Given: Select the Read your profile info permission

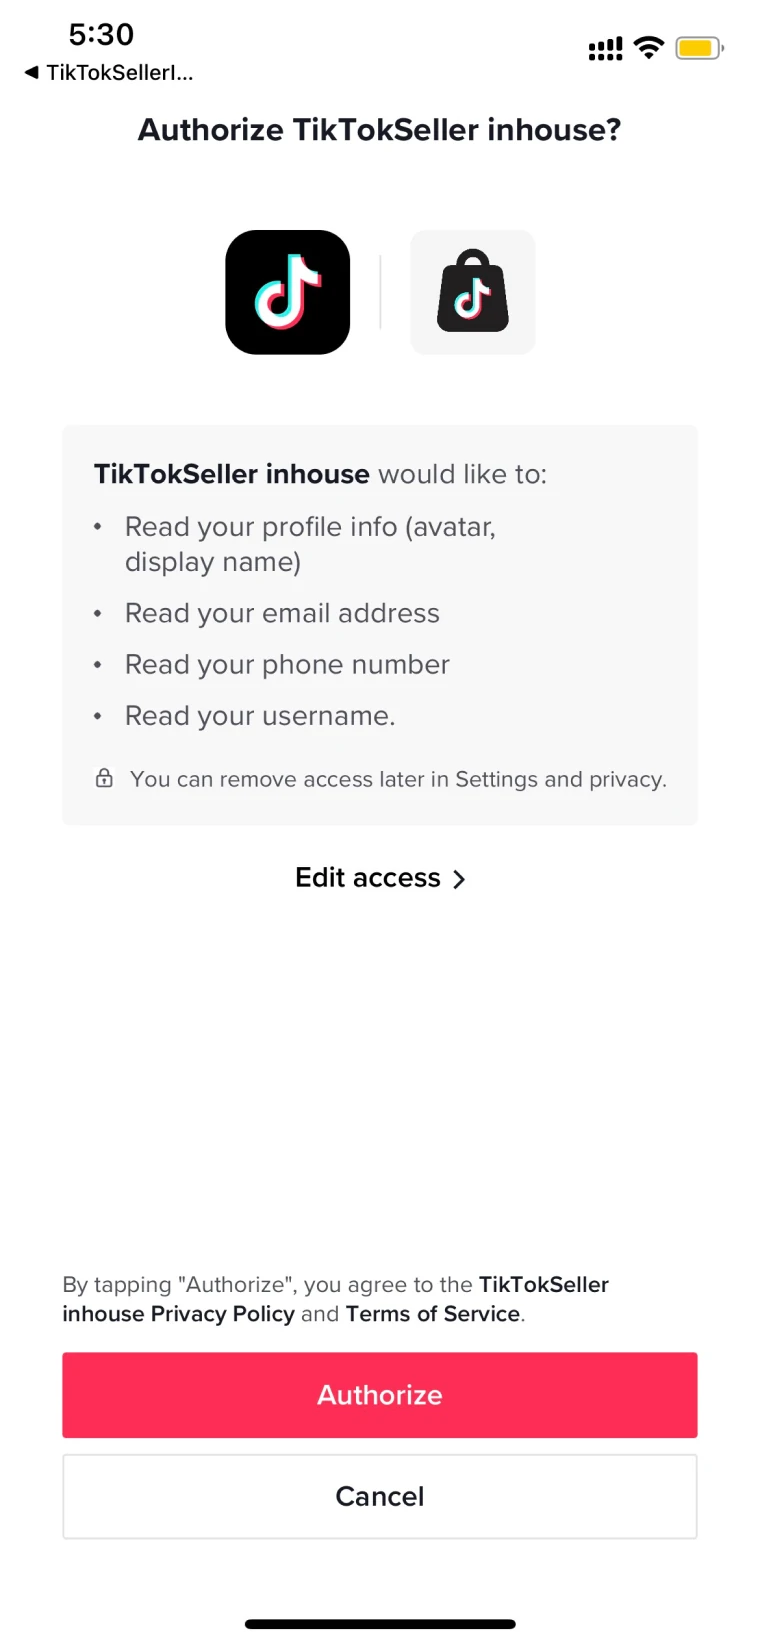Looking at the screenshot, I should pyautogui.click(x=310, y=544).
